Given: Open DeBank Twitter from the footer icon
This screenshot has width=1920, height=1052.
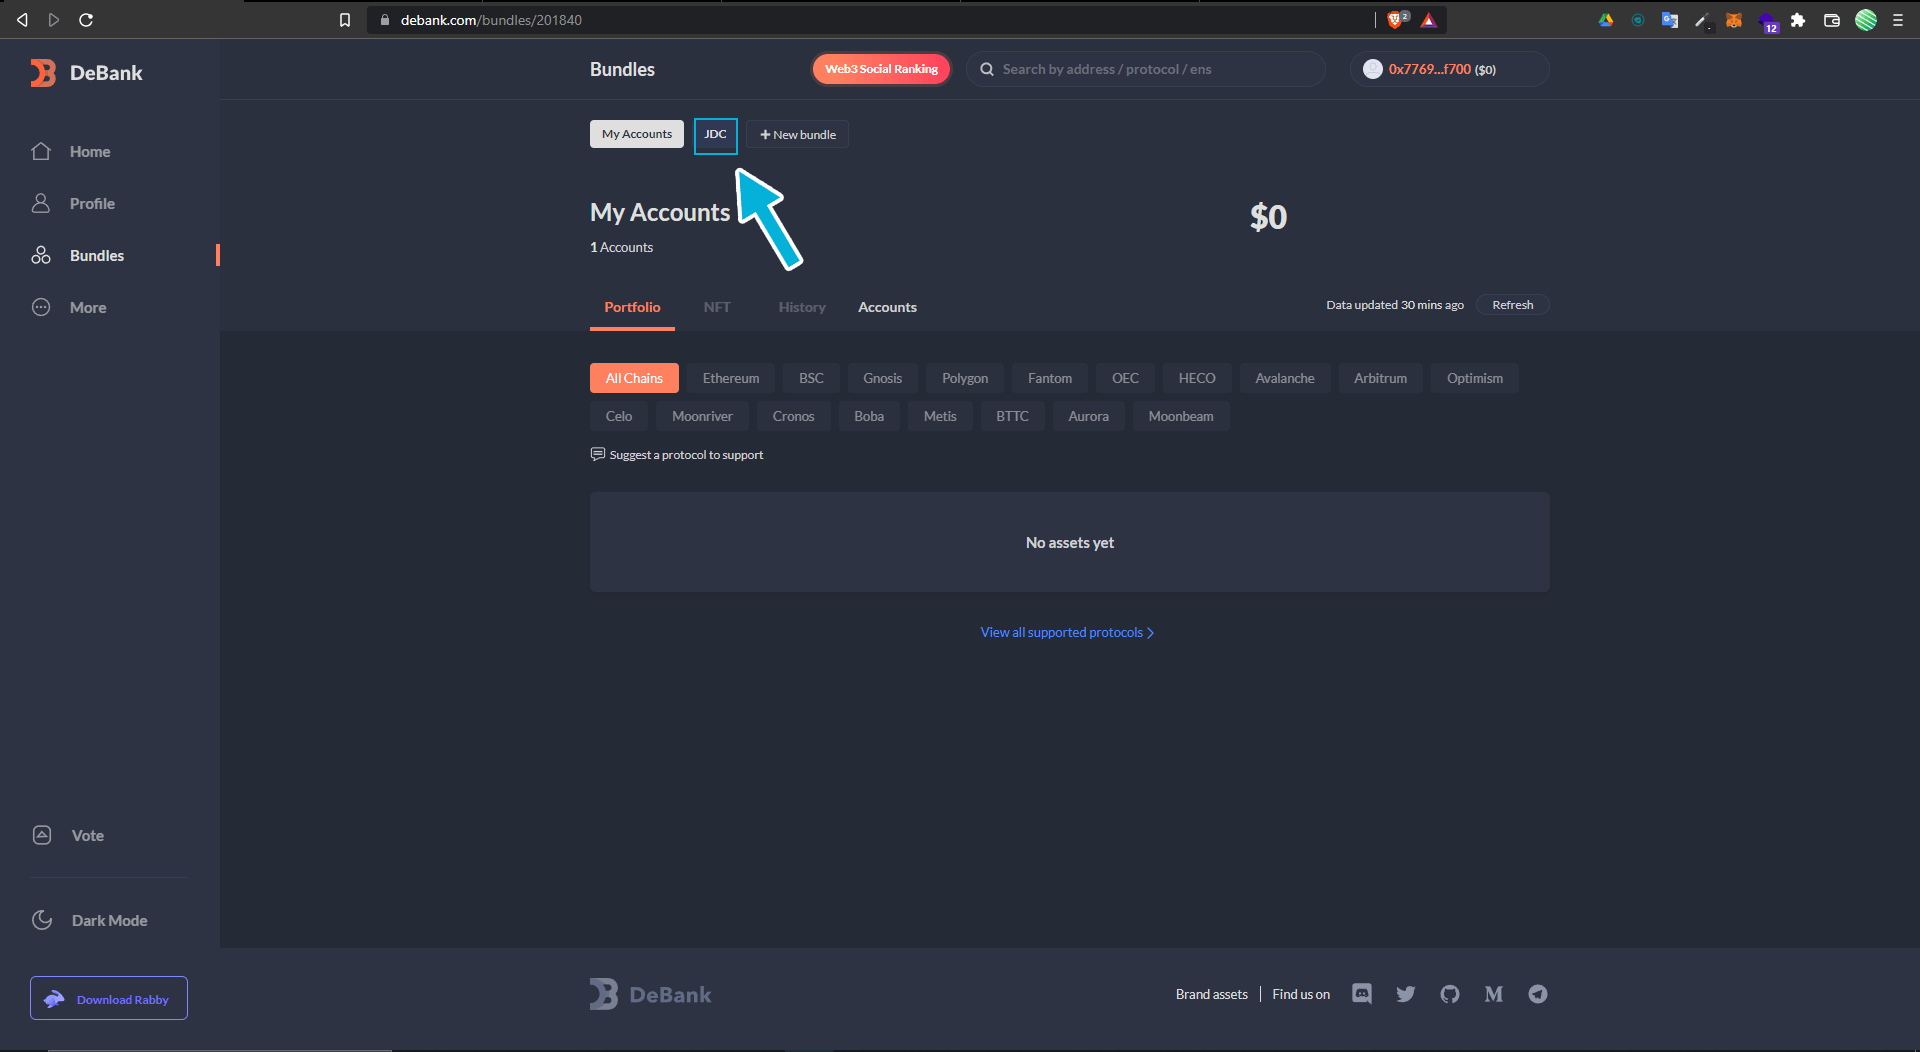Looking at the screenshot, I should pos(1405,994).
